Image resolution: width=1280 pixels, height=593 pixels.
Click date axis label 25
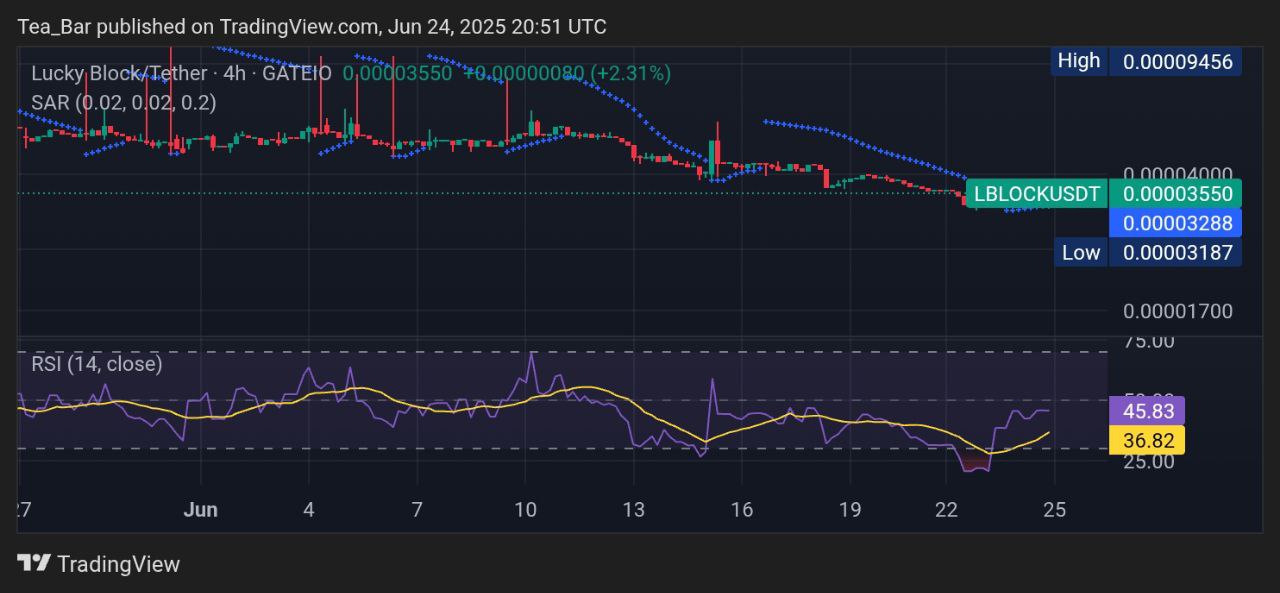(x=1054, y=510)
